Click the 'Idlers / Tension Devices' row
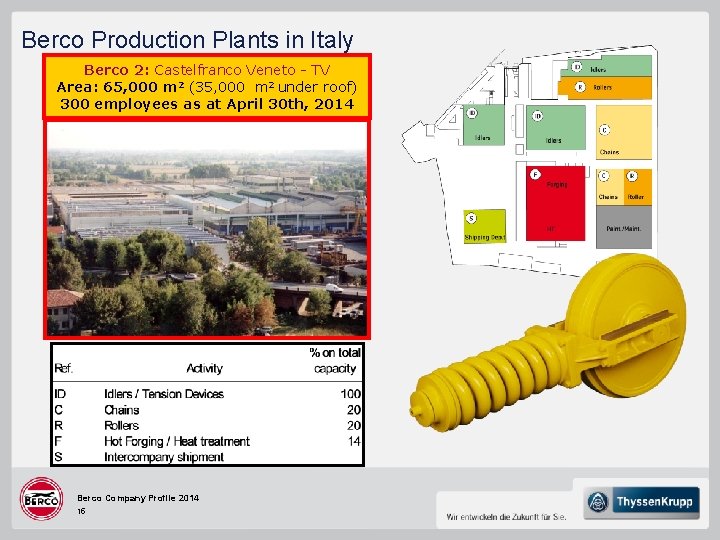Image resolution: width=720 pixels, height=540 pixels. pyautogui.click(x=208, y=394)
